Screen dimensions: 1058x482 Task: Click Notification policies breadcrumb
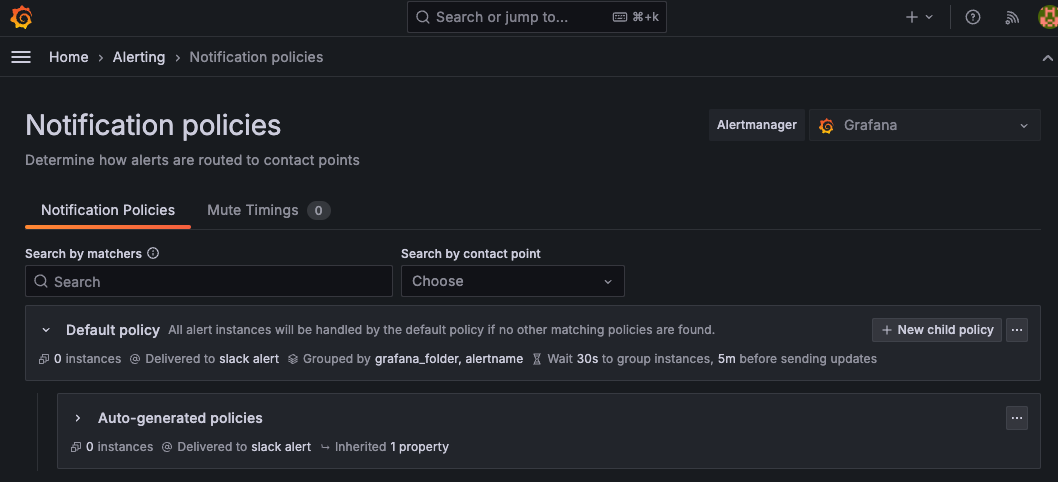[256, 57]
